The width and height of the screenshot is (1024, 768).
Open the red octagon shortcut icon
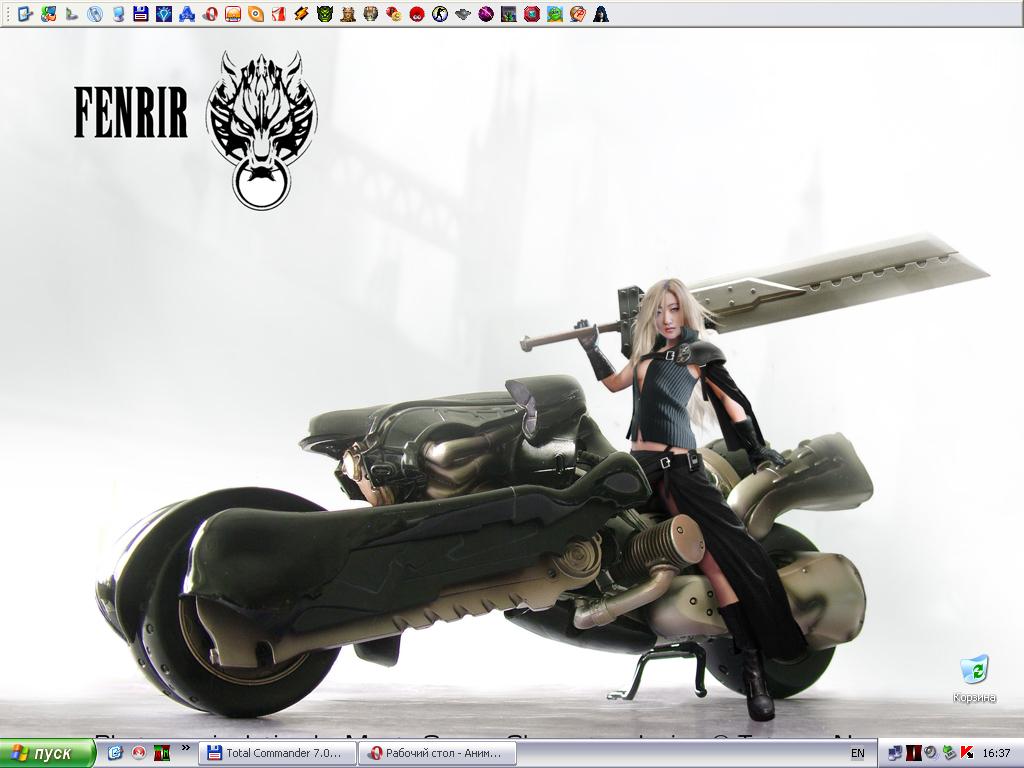click(532, 13)
